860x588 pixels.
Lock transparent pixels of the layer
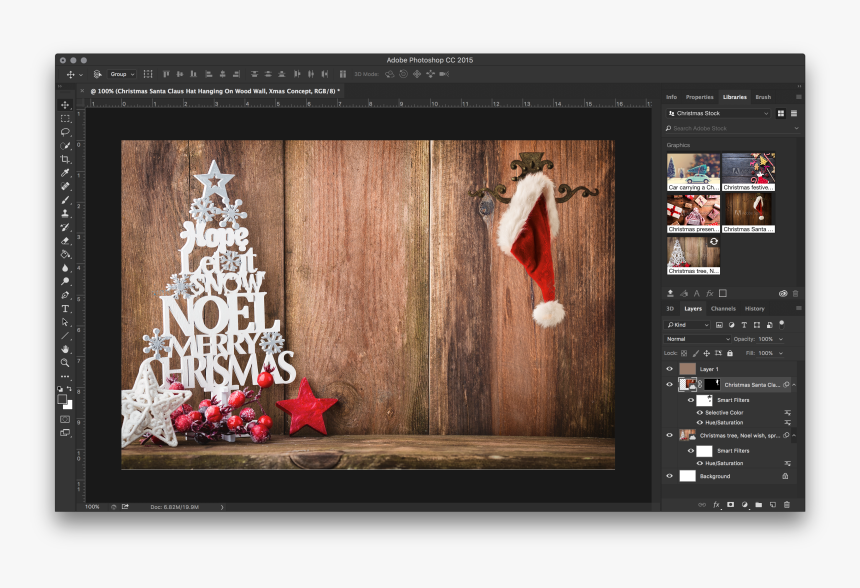coord(683,353)
